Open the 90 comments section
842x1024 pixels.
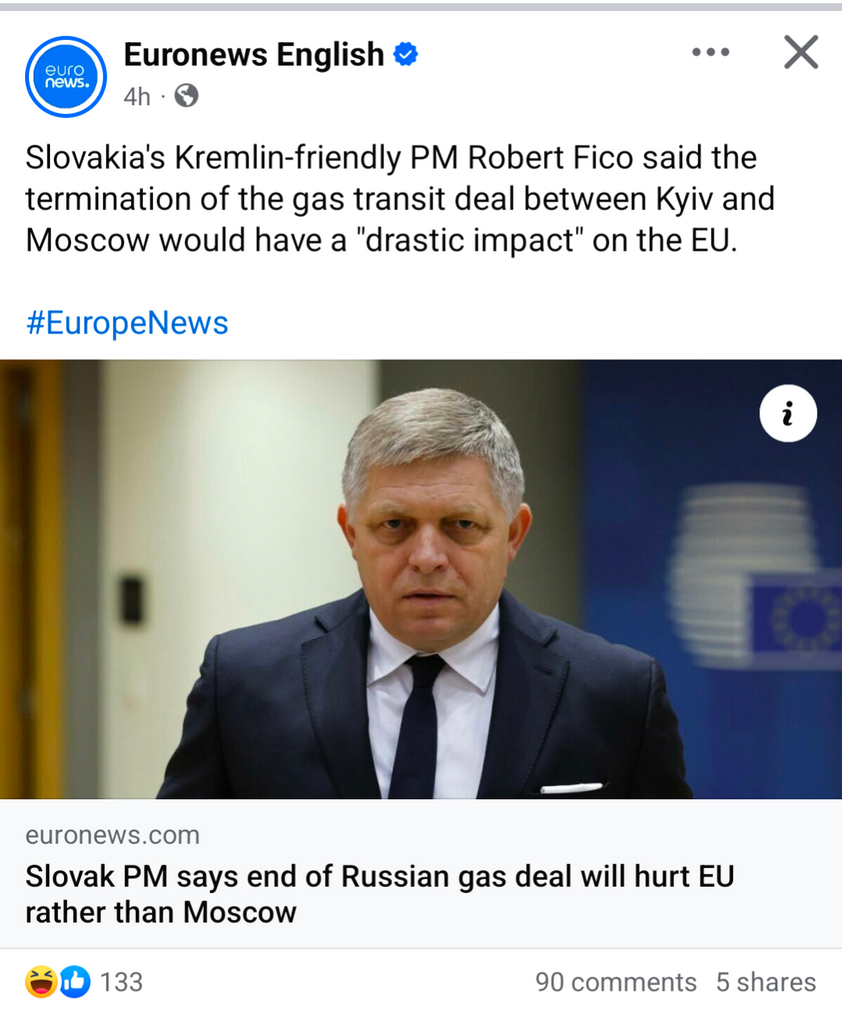click(x=615, y=982)
